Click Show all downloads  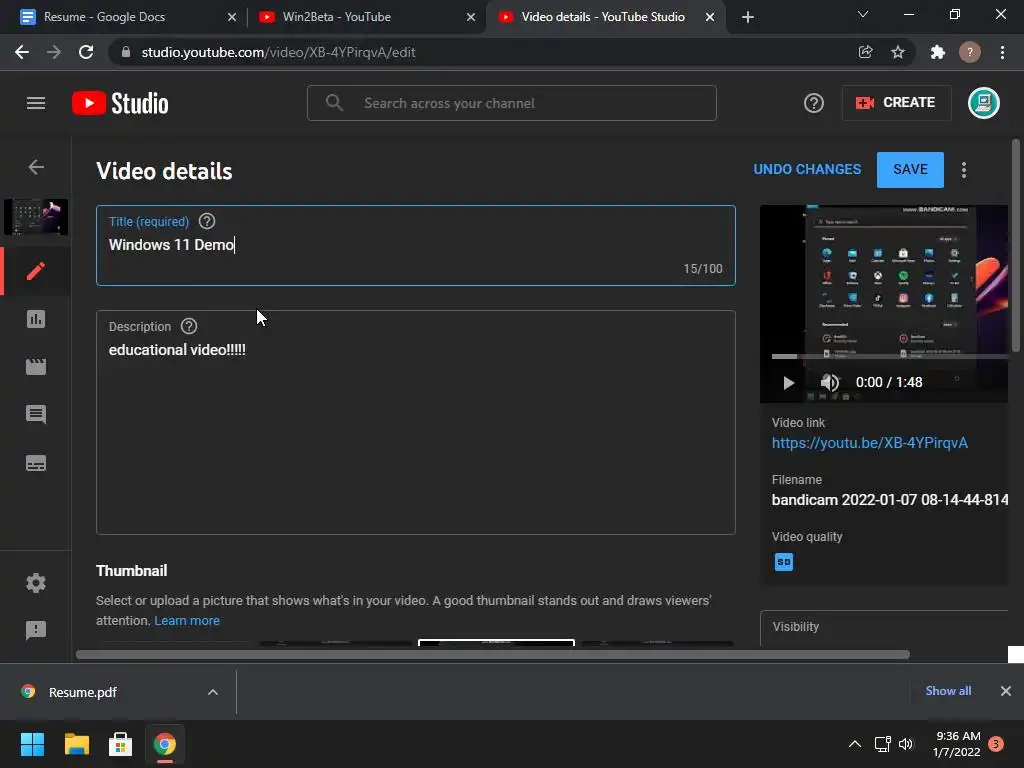coord(948,691)
